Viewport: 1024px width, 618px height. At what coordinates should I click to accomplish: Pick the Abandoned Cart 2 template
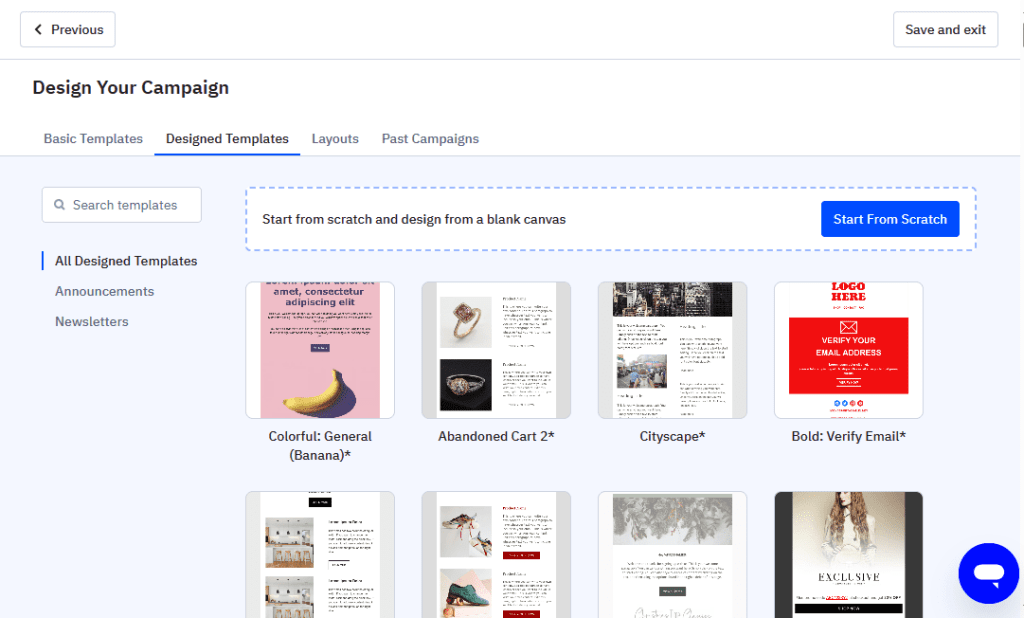[496, 350]
